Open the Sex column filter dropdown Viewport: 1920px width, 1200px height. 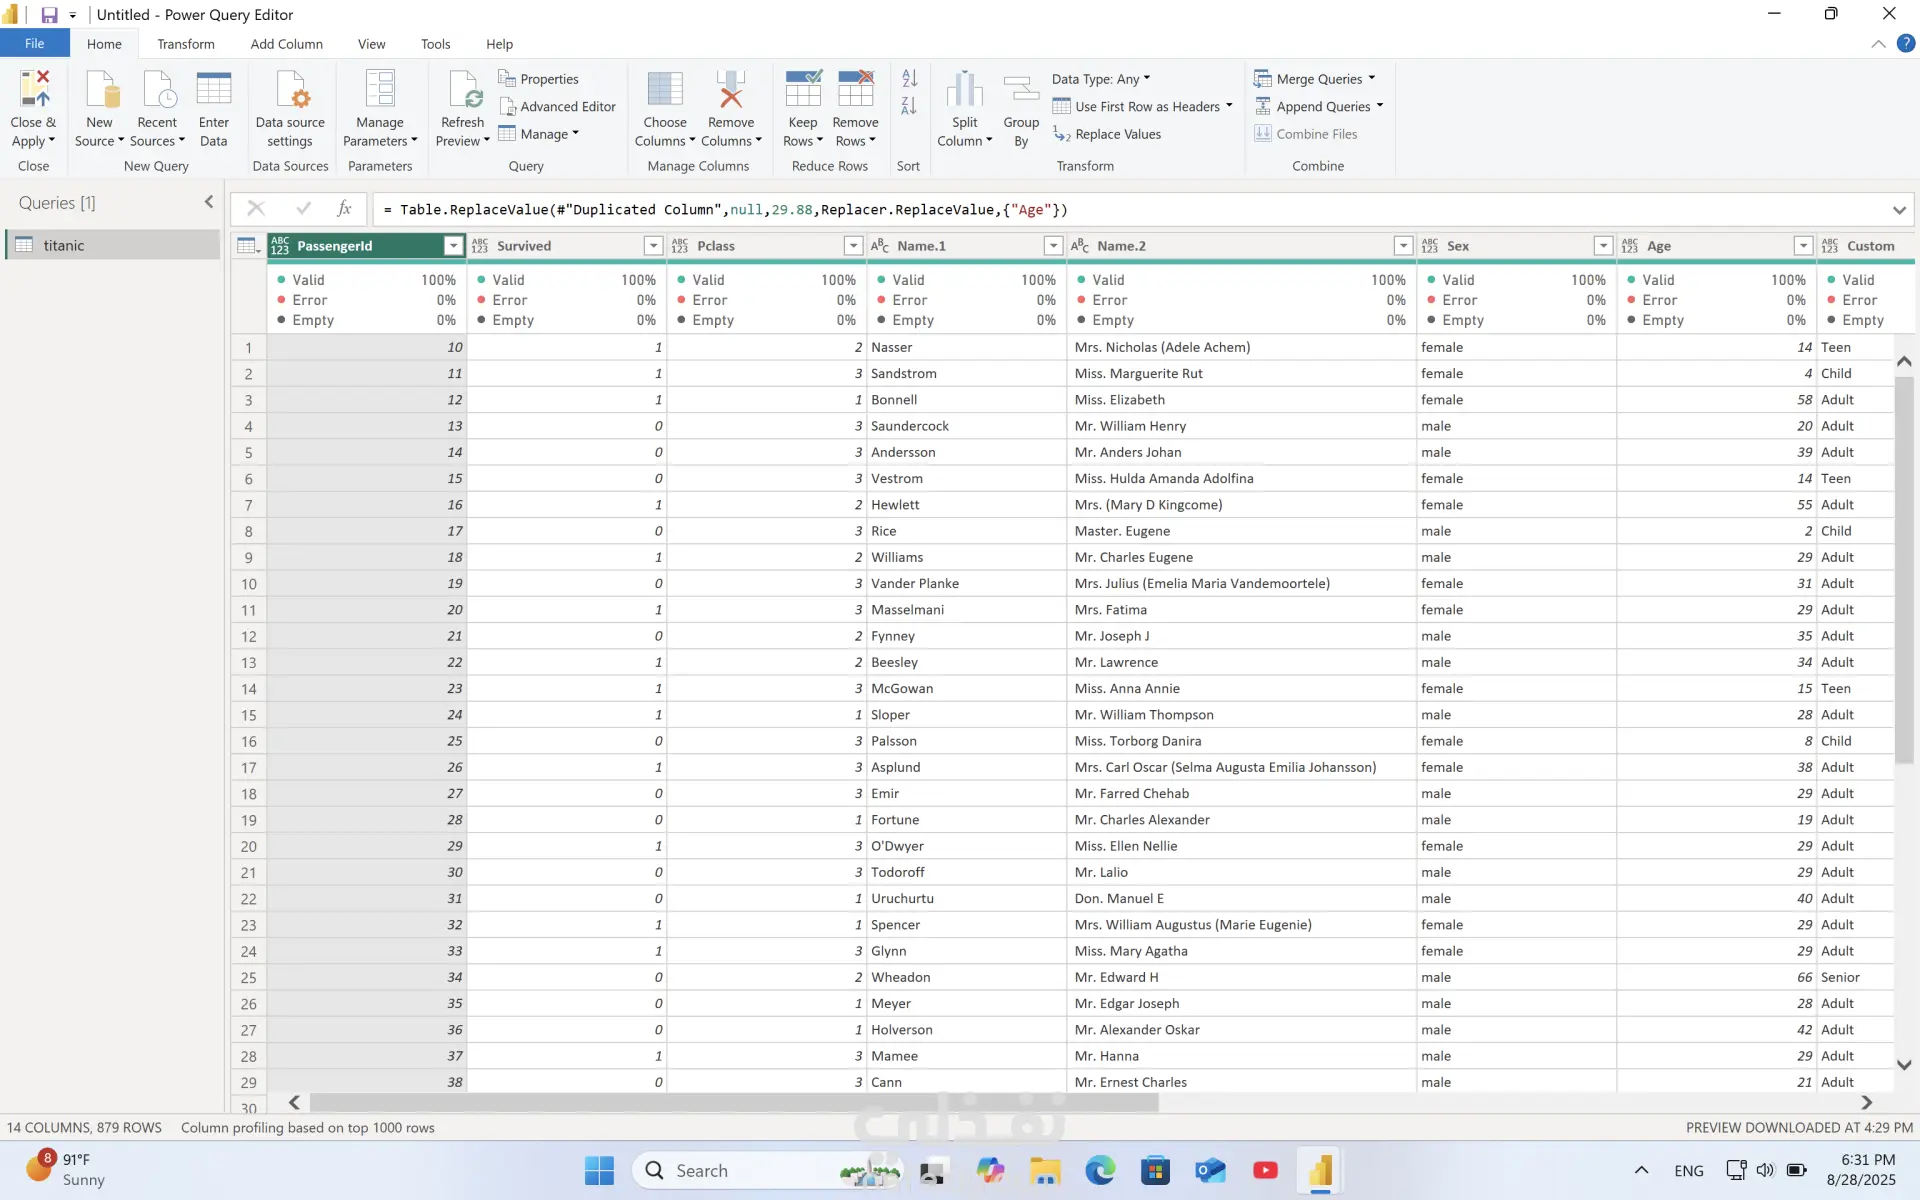[x=1603, y=246]
